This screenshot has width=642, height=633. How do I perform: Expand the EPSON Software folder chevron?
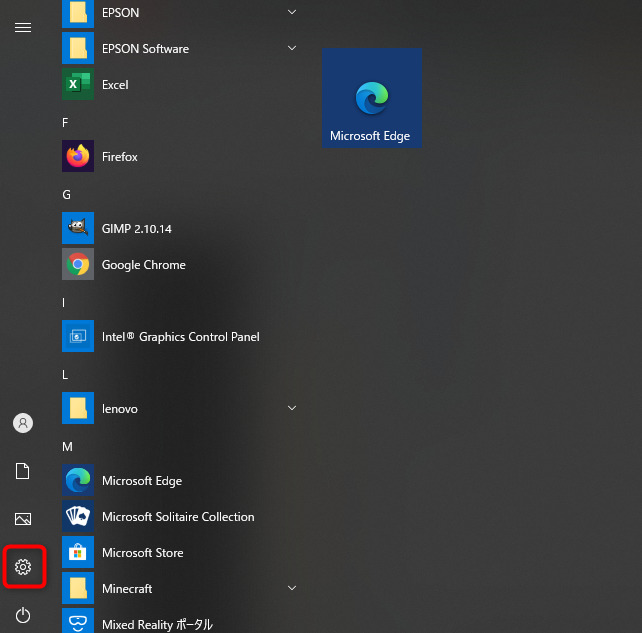292,48
